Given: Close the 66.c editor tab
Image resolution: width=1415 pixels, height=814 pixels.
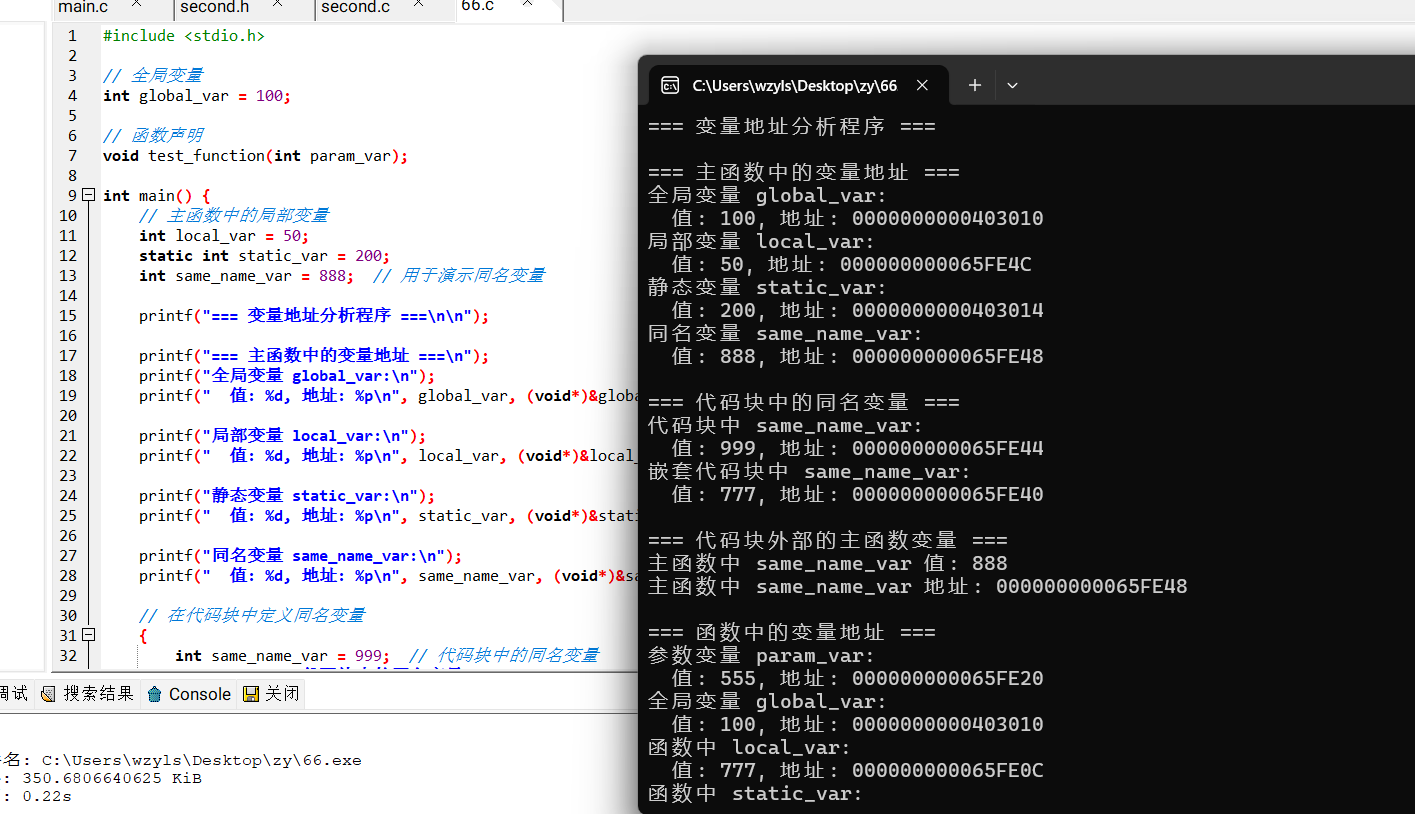Looking at the screenshot, I should (x=525, y=5).
